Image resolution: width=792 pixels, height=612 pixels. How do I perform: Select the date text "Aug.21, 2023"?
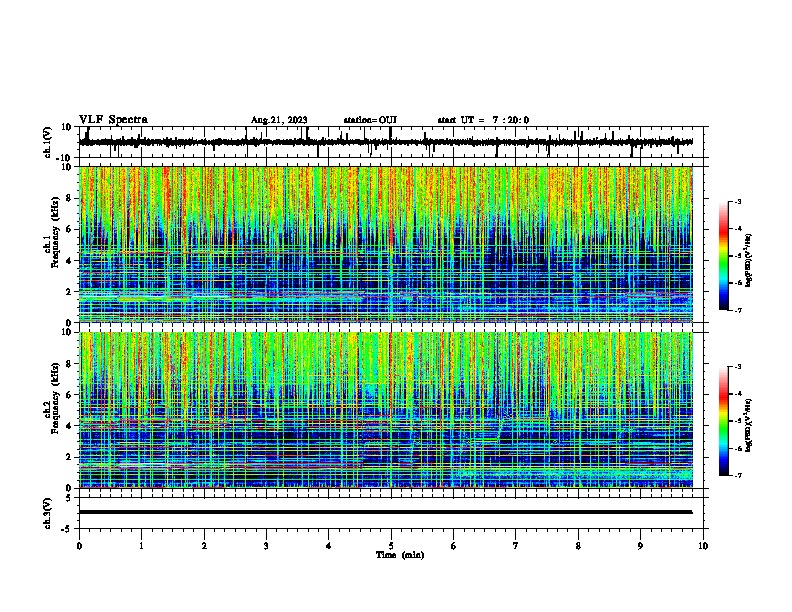coord(279,120)
